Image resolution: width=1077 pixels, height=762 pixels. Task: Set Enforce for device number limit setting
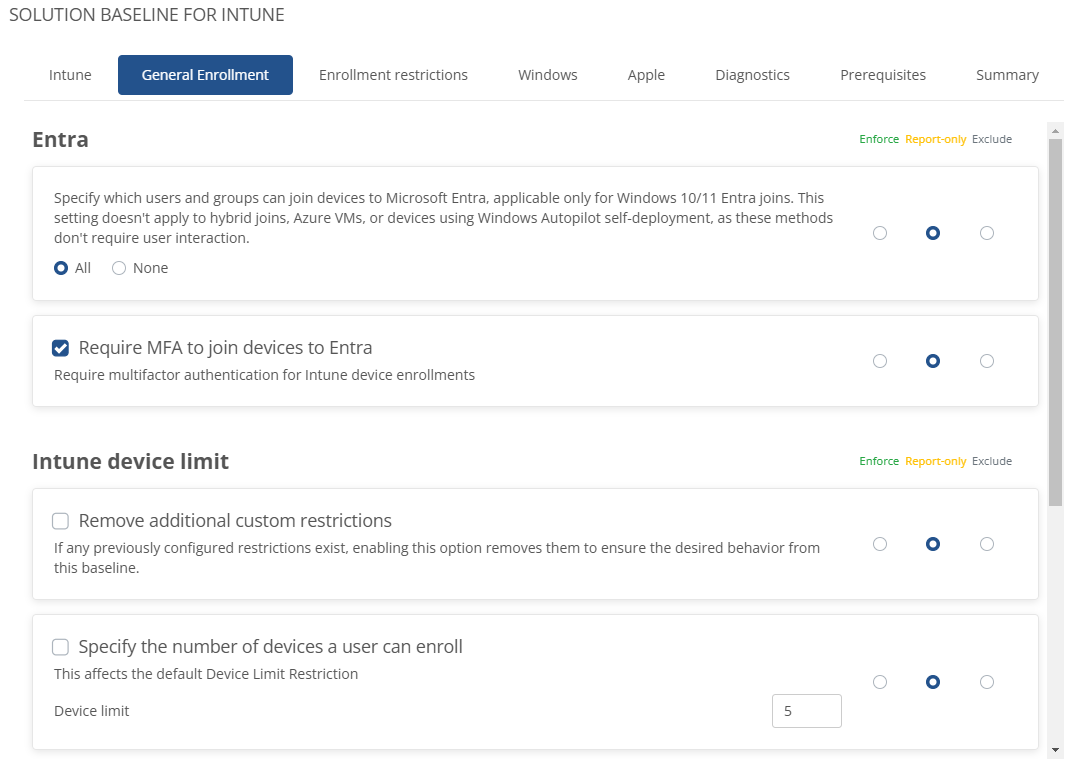880,682
